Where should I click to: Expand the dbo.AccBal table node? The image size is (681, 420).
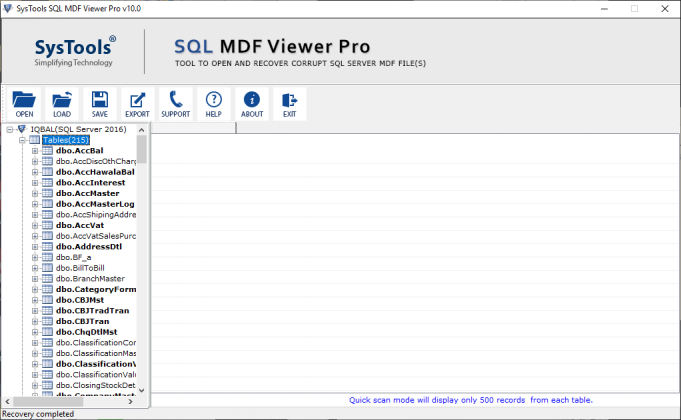pos(35,151)
